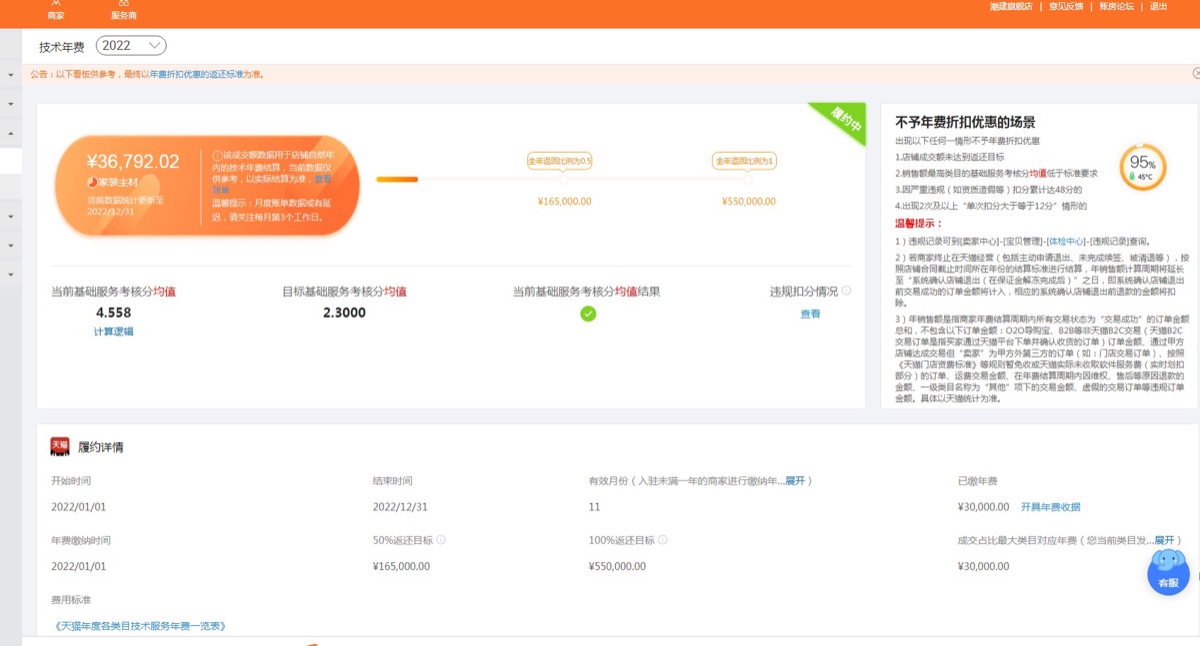Click ¥550,000.00 under the progress bar
The height and width of the screenshot is (646, 1200).
pyautogui.click(x=748, y=201)
